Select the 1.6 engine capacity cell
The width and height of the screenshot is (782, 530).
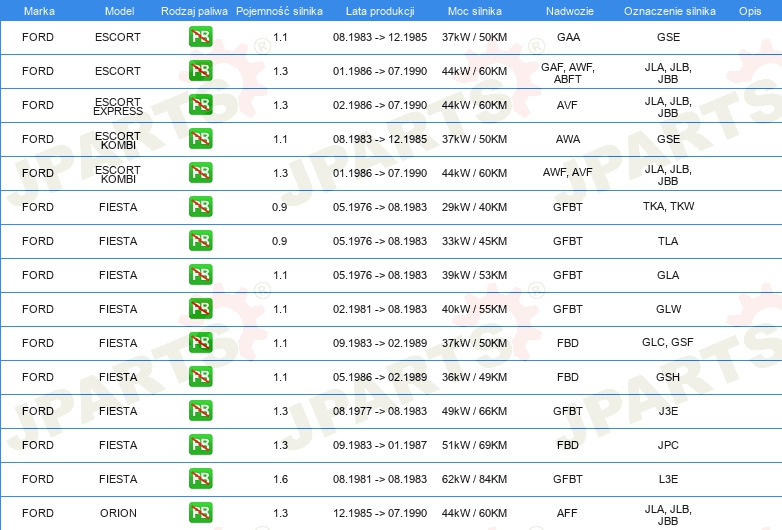tap(280, 479)
